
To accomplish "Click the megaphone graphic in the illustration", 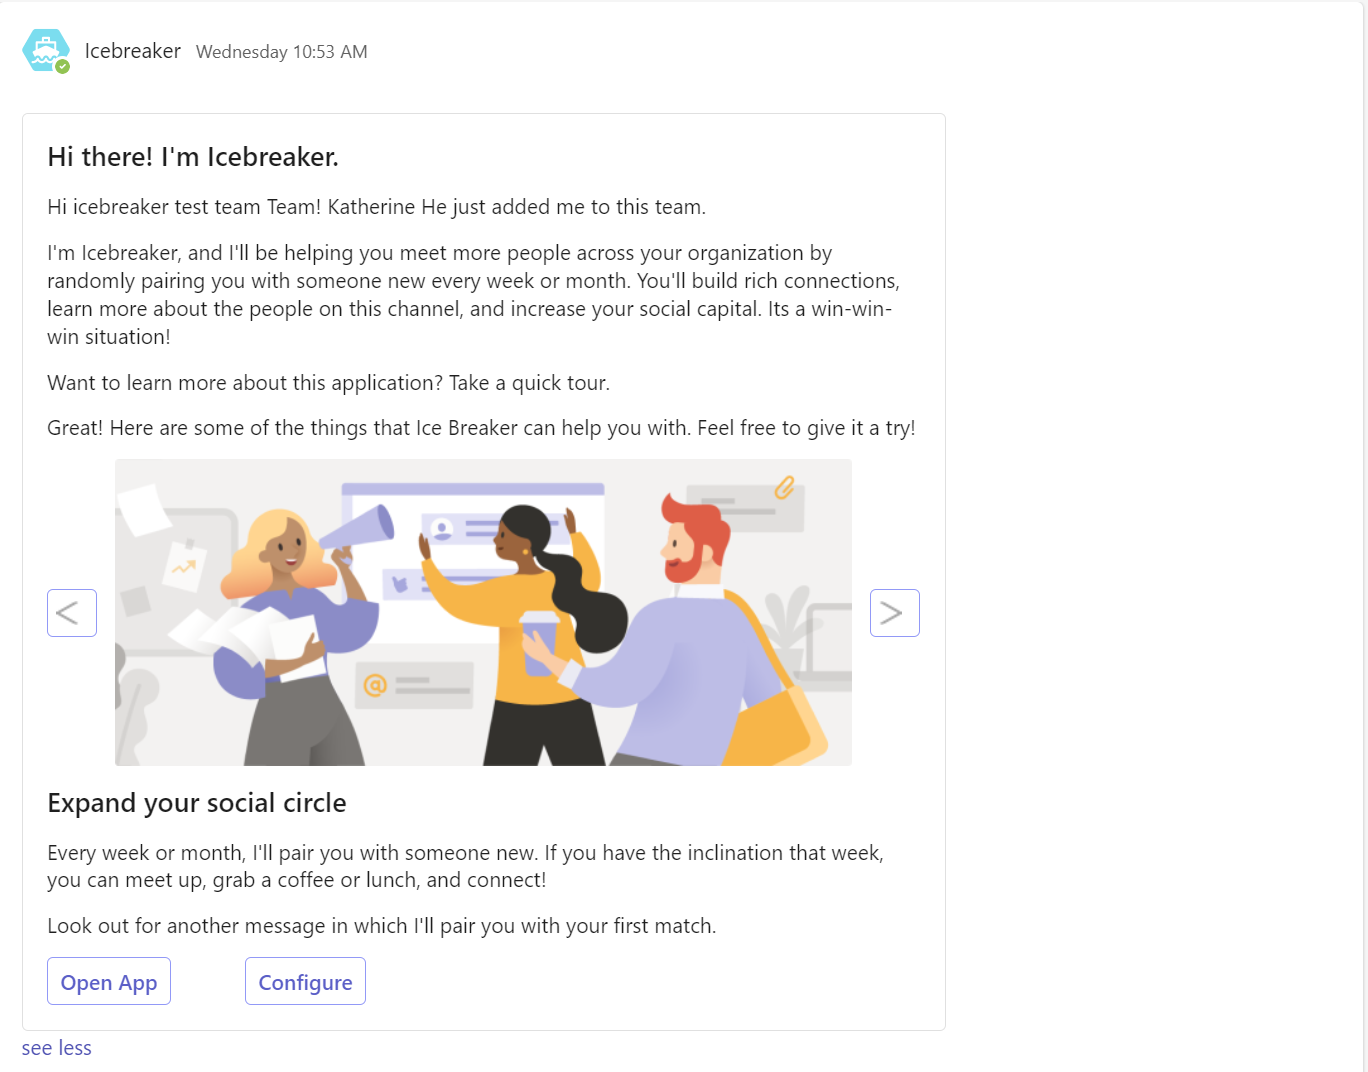I will [x=365, y=525].
